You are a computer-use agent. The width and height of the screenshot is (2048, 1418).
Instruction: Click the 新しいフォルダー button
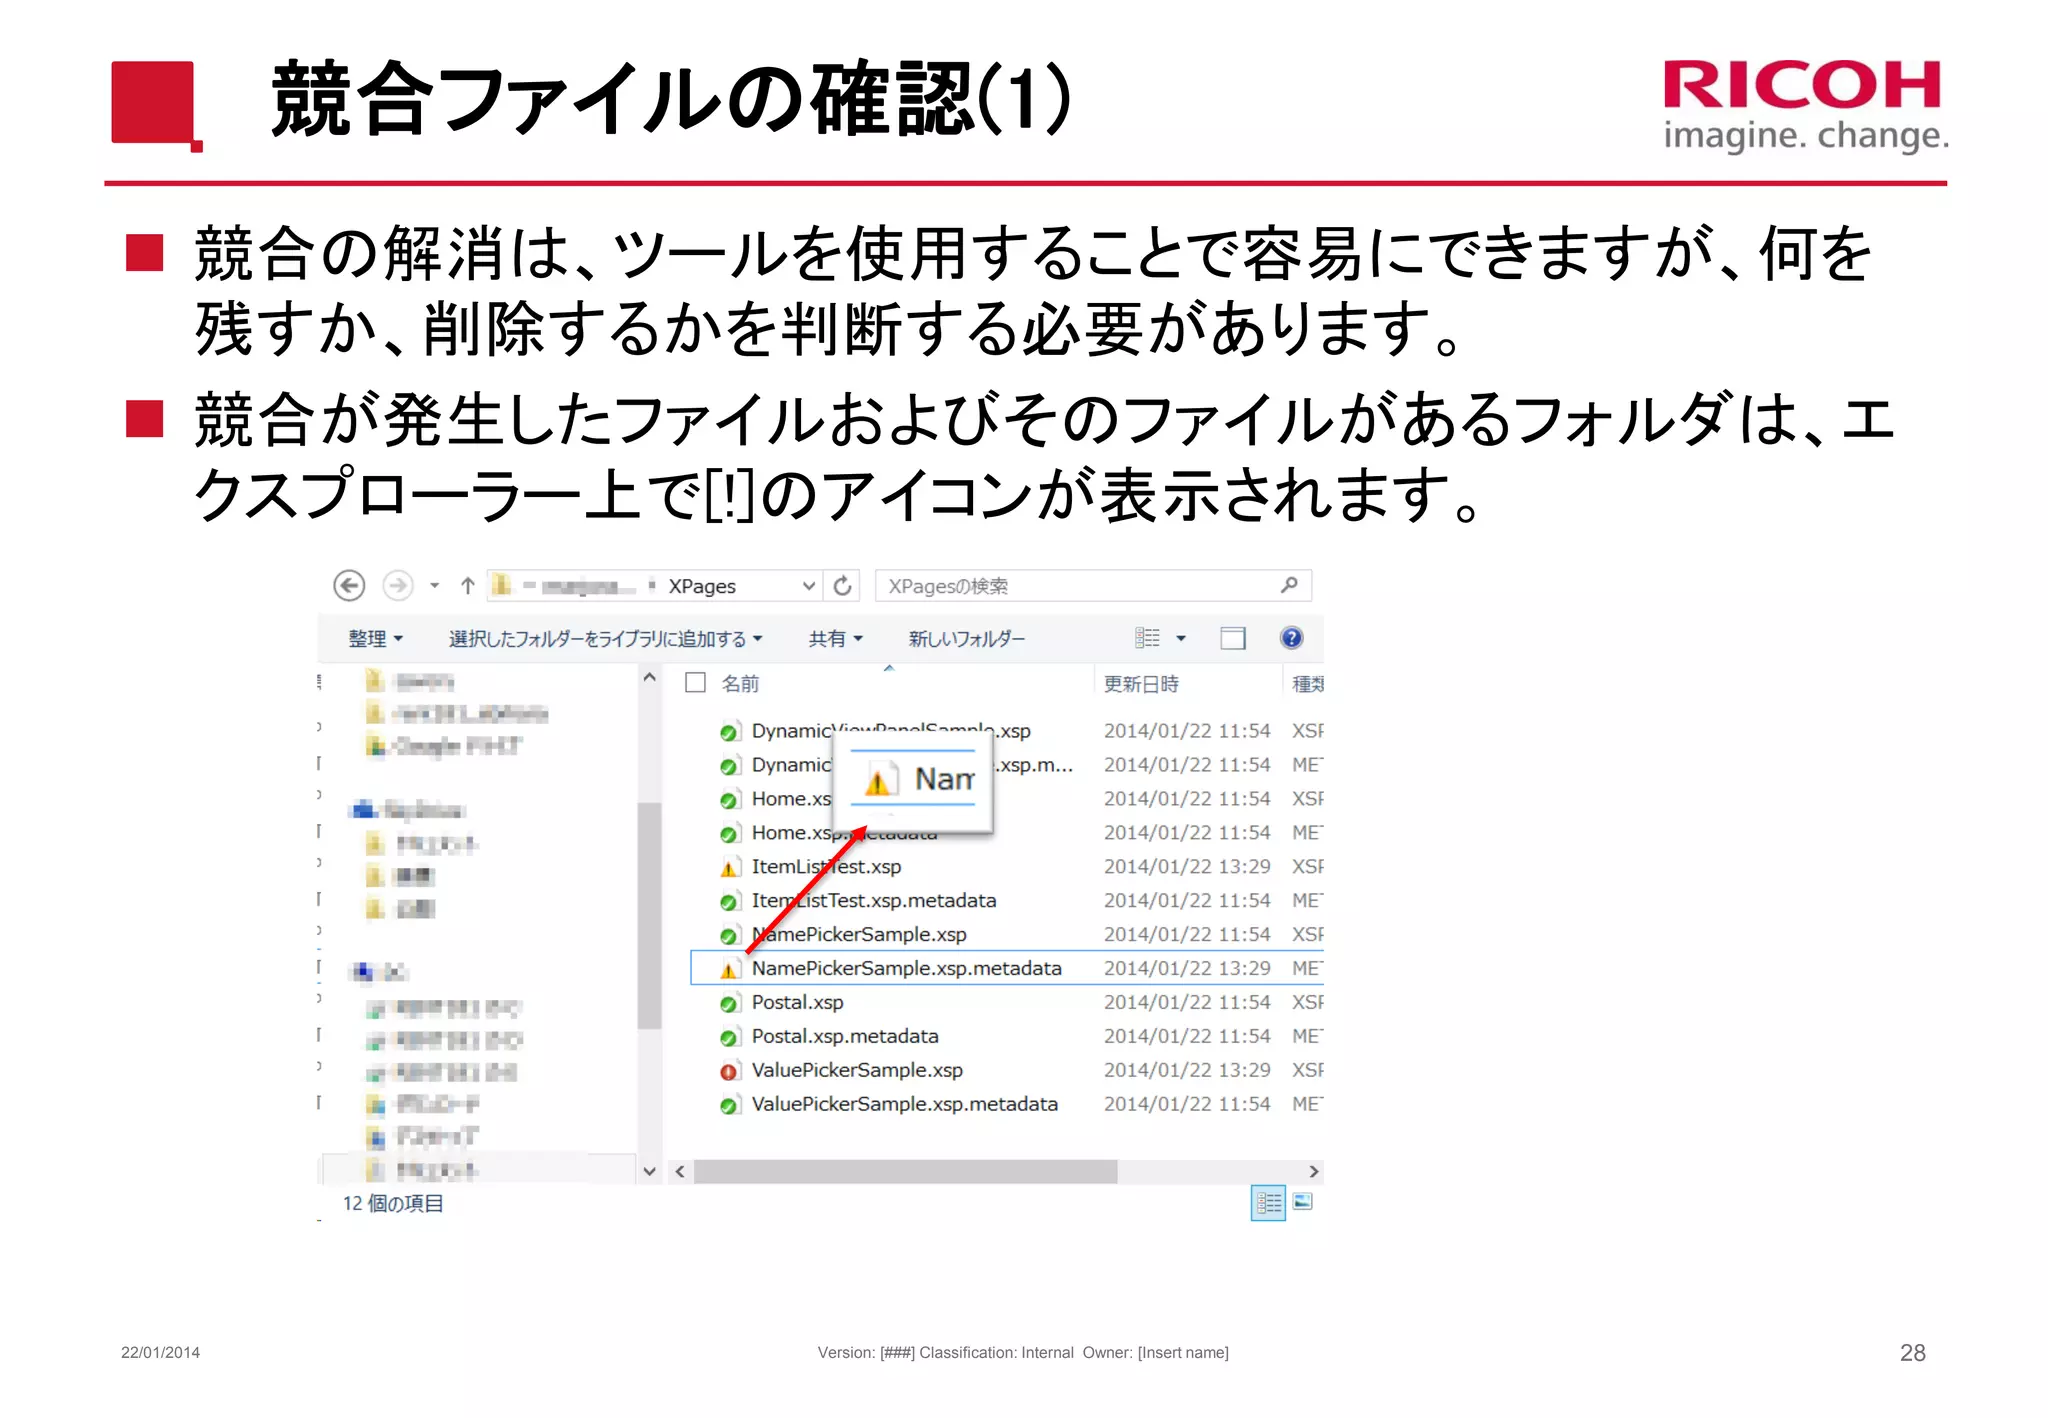tap(967, 639)
